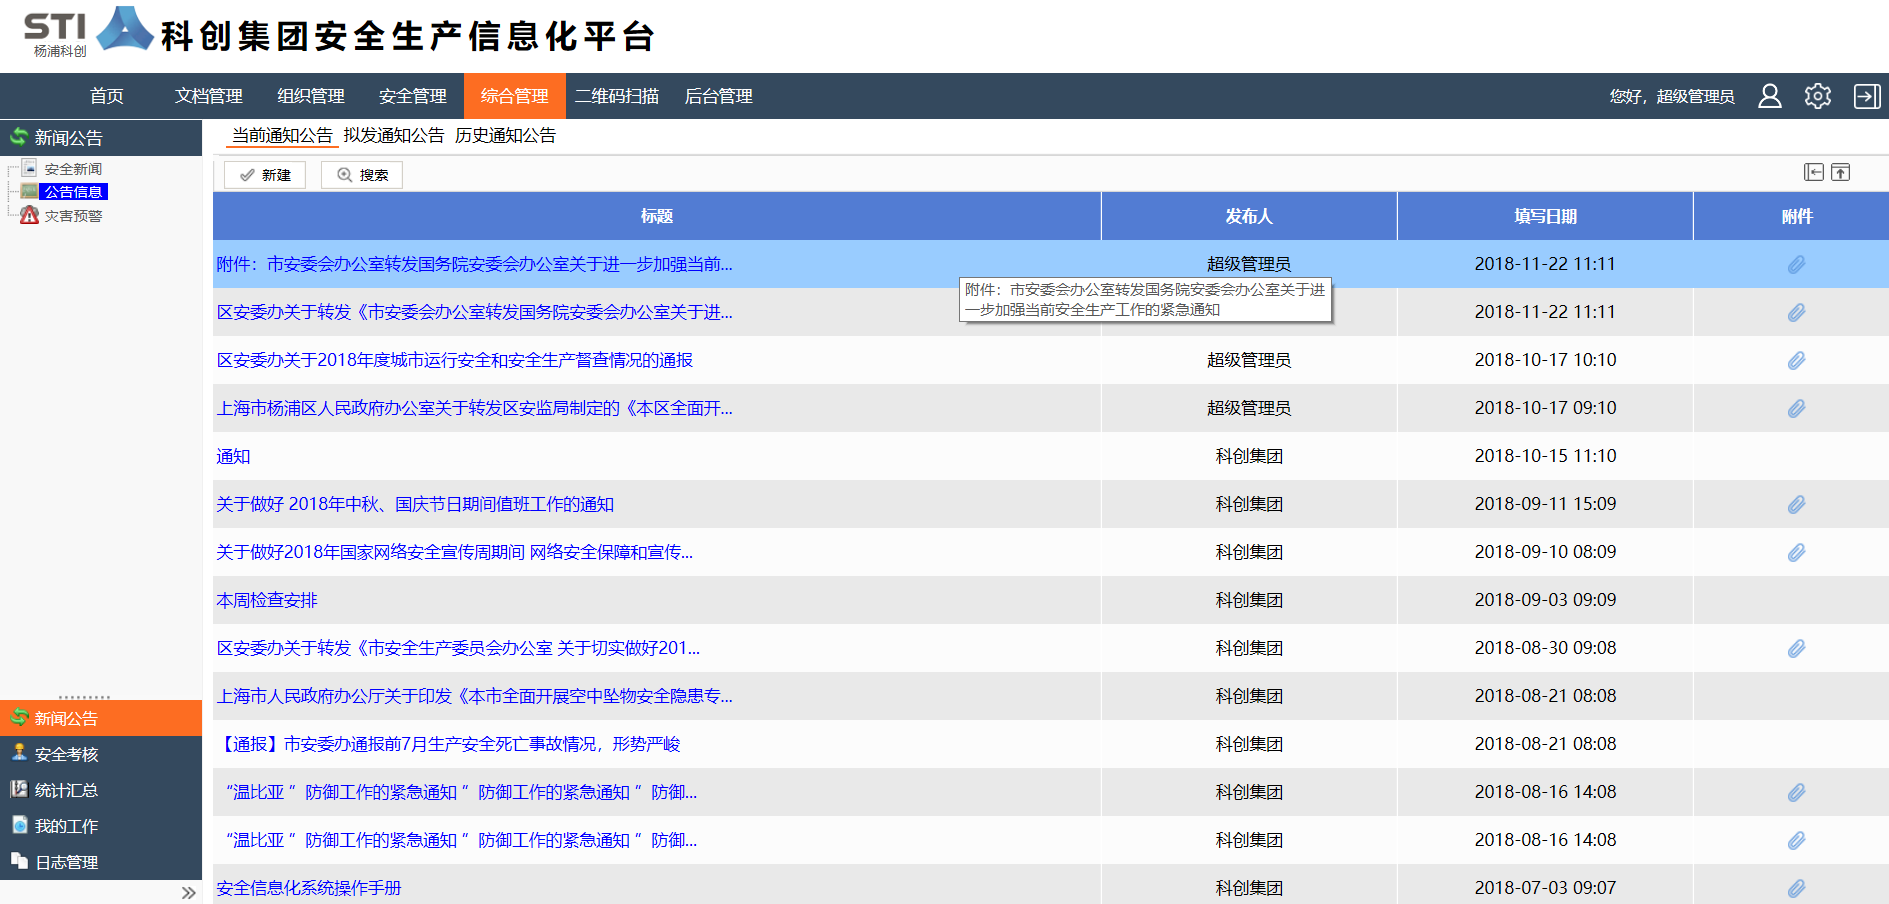Select 安全新闻 in the tree
1889x904 pixels.
73,169
